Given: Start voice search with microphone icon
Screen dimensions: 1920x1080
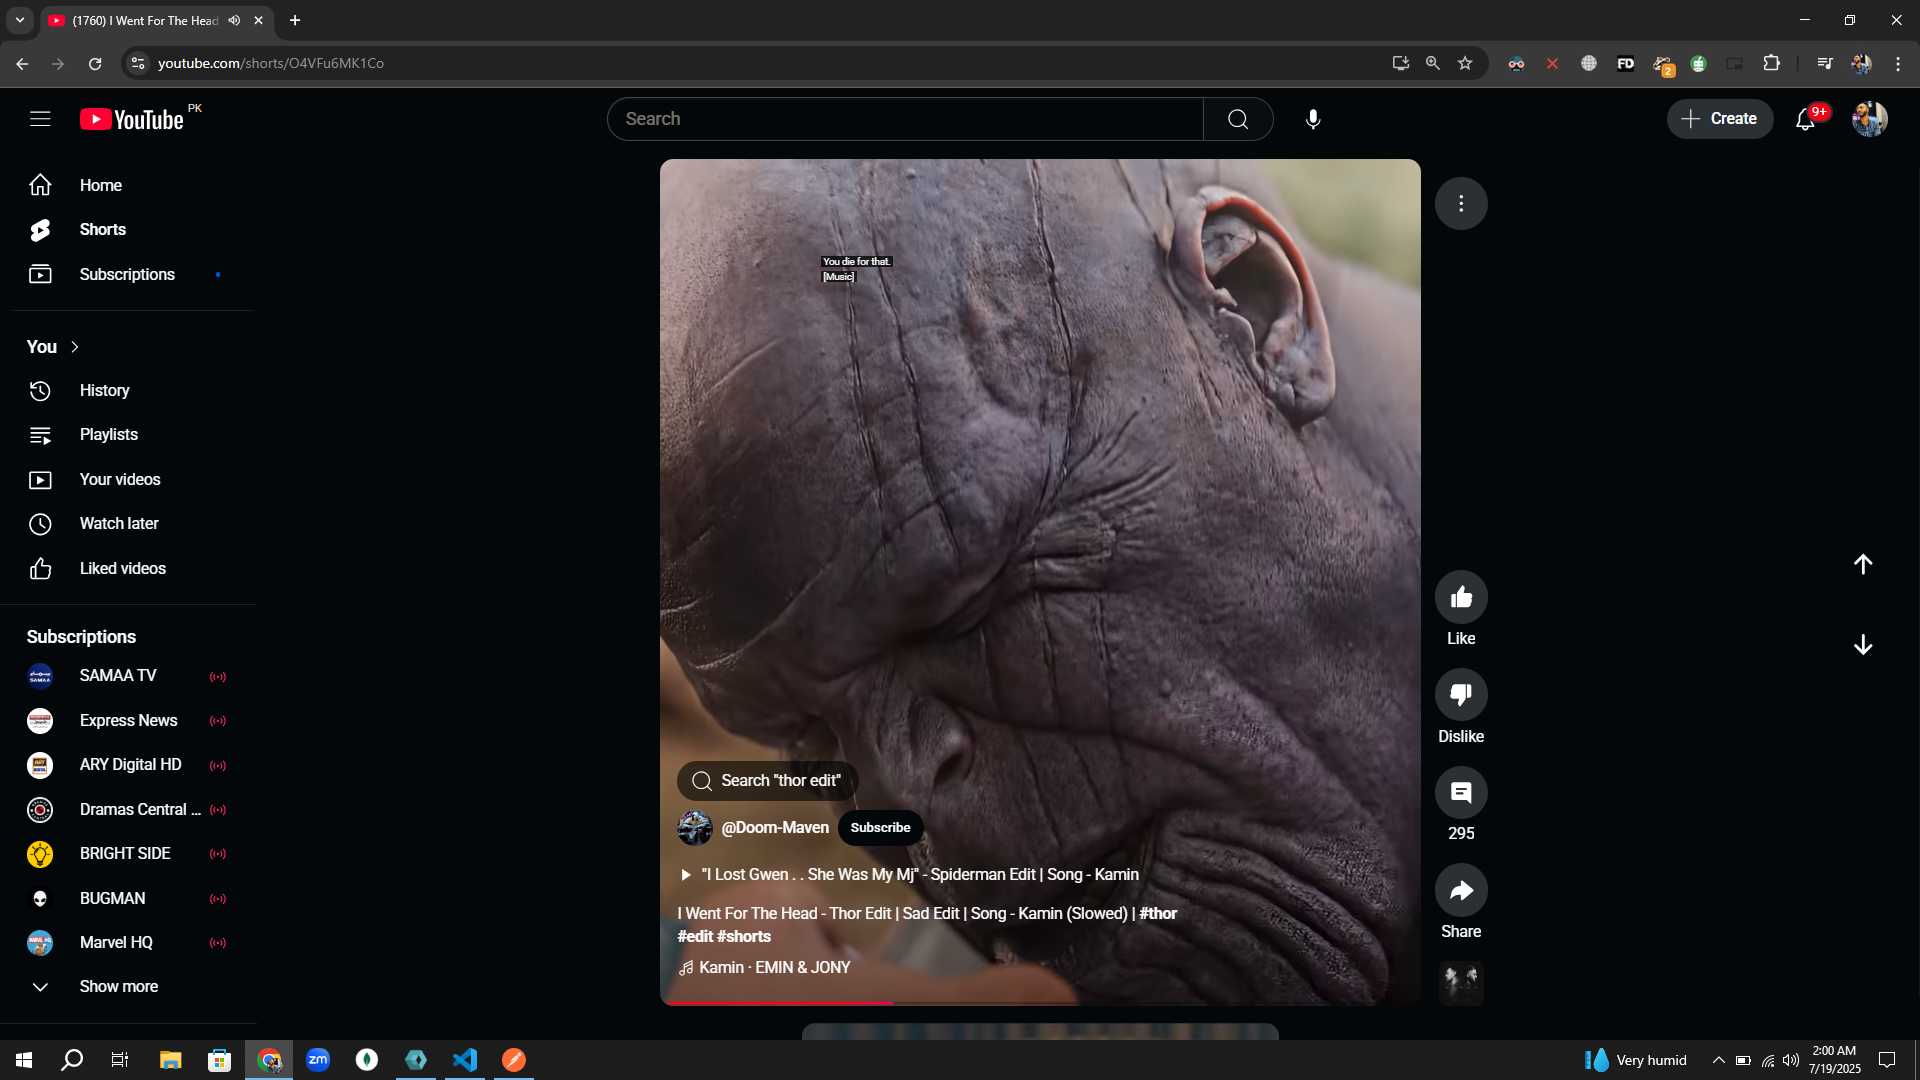Looking at the screenshot, I should [1313, 119].
